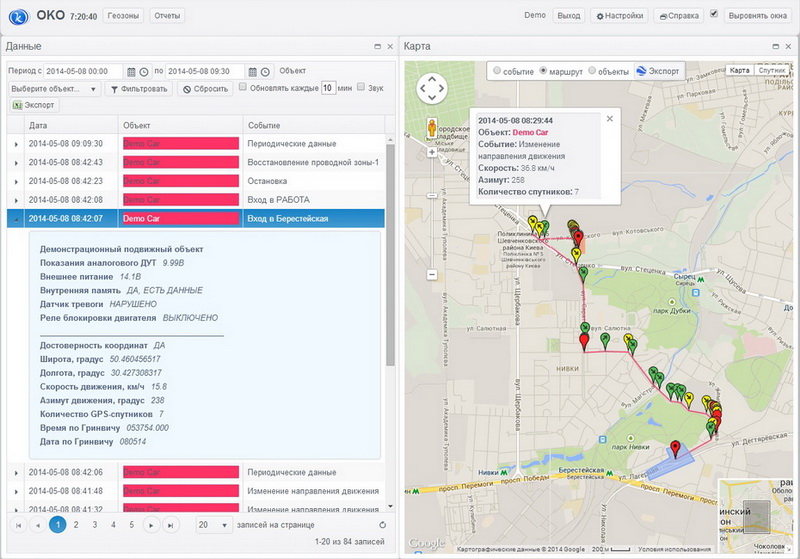The image size is (800, 559).
Task: Open Геозоны menu
Action: point(123,16)
